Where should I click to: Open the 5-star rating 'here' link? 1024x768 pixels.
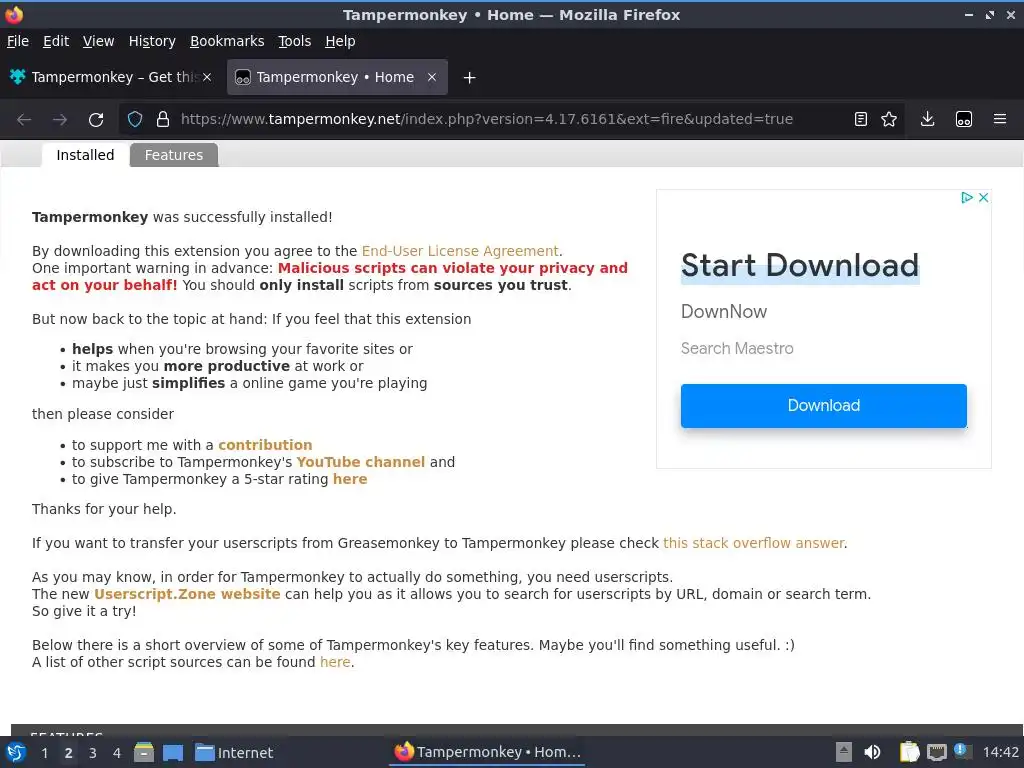(x=350, y=479)
